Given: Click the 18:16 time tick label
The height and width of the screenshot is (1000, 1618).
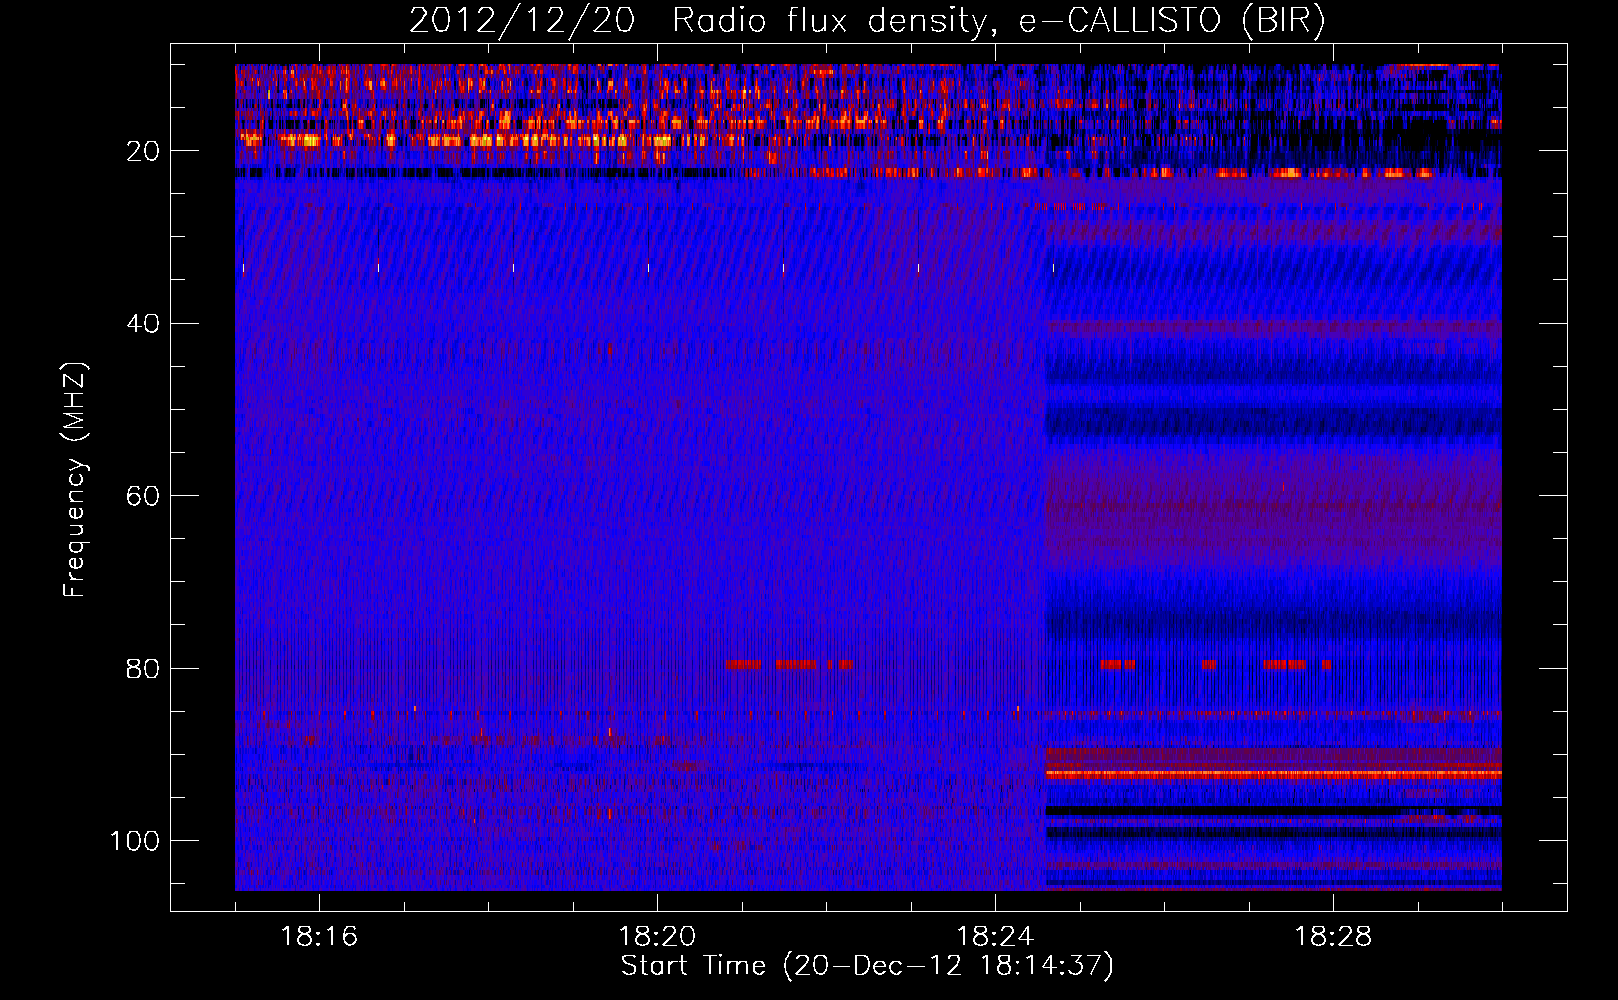Looking at the screenshot, I should [319, 937].
